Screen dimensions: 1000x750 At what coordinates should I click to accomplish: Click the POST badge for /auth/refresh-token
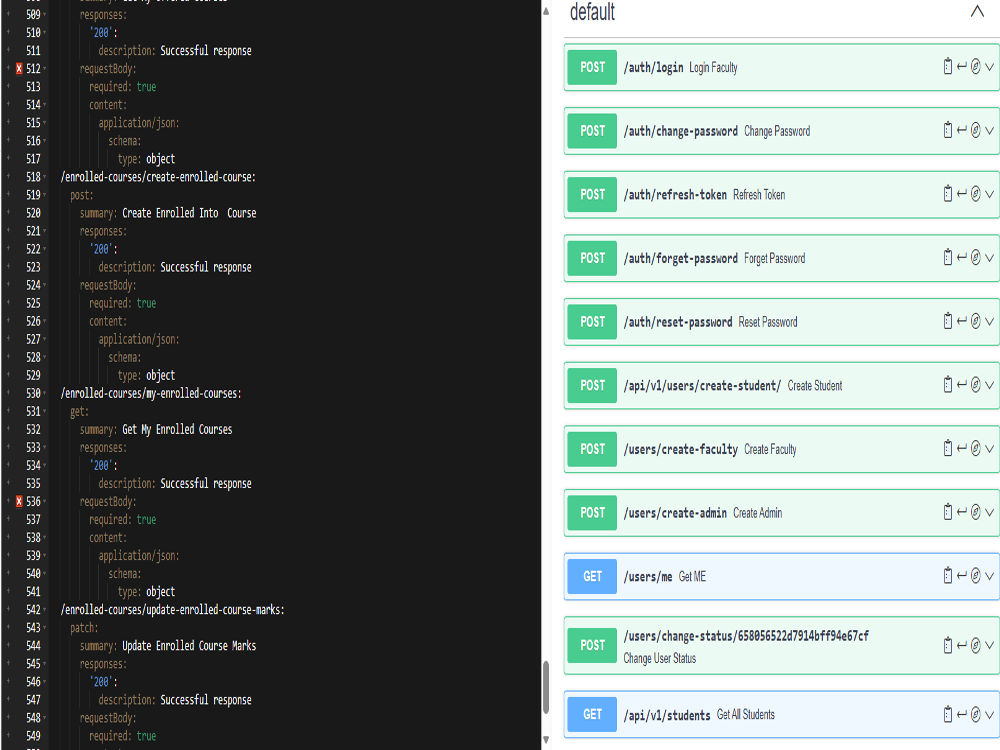coord(592,195)
